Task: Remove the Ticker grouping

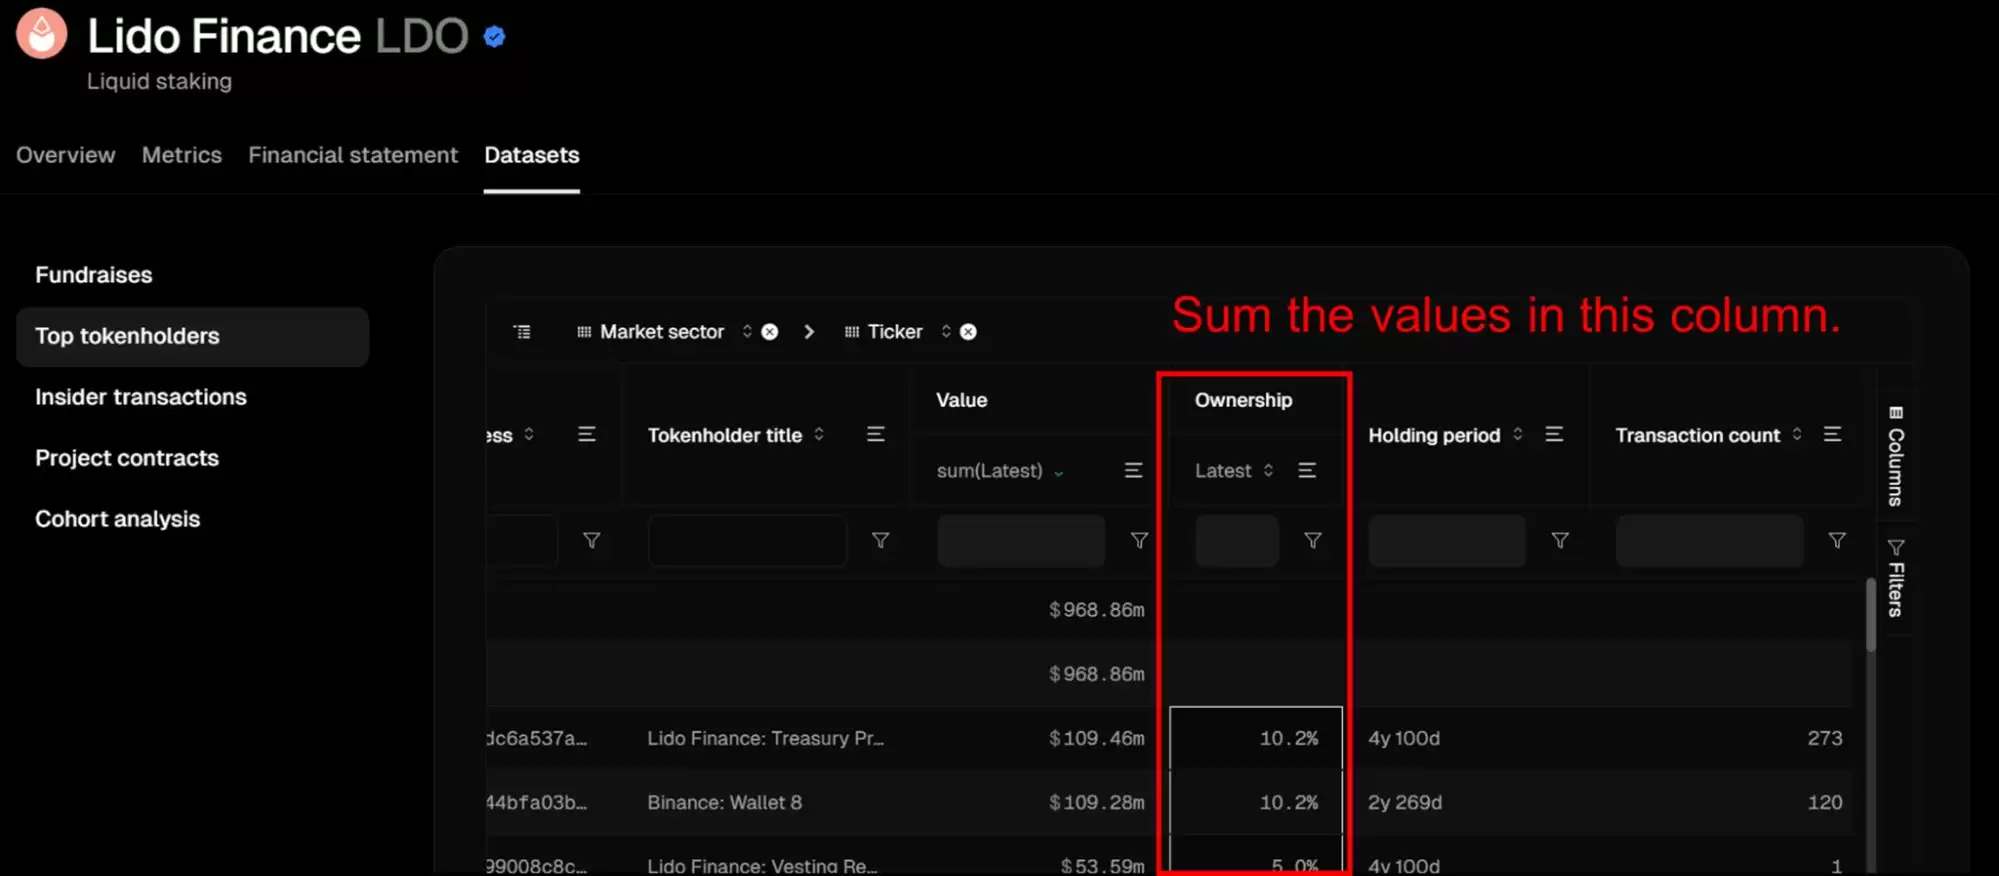Action: click(968, 332)
